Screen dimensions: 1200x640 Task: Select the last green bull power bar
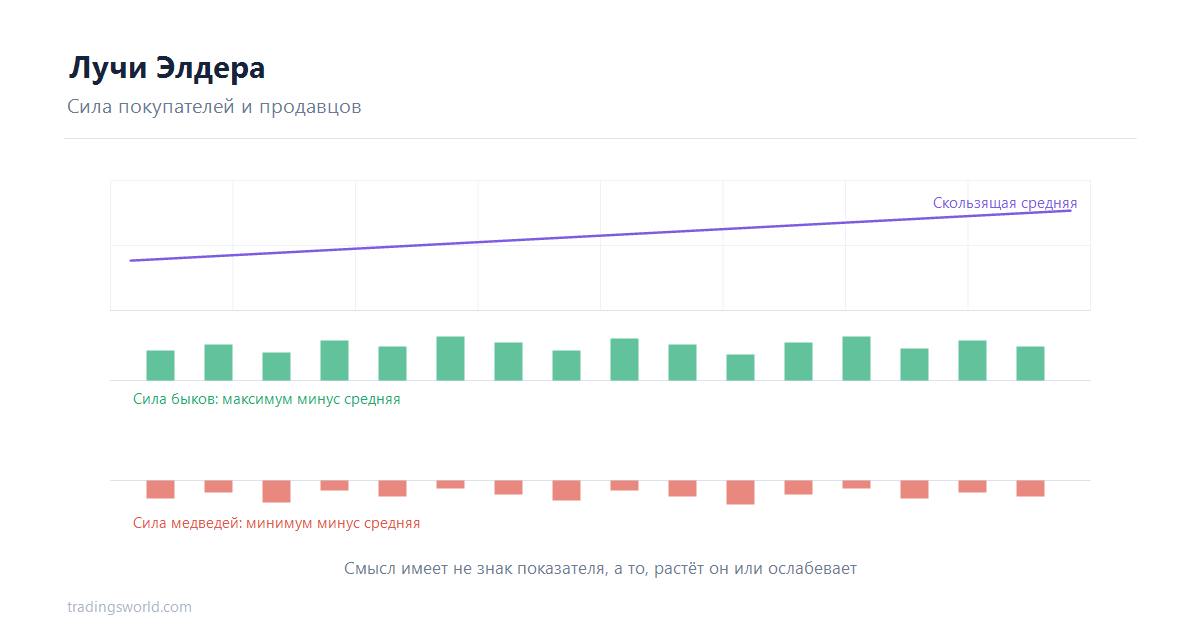1030,363
